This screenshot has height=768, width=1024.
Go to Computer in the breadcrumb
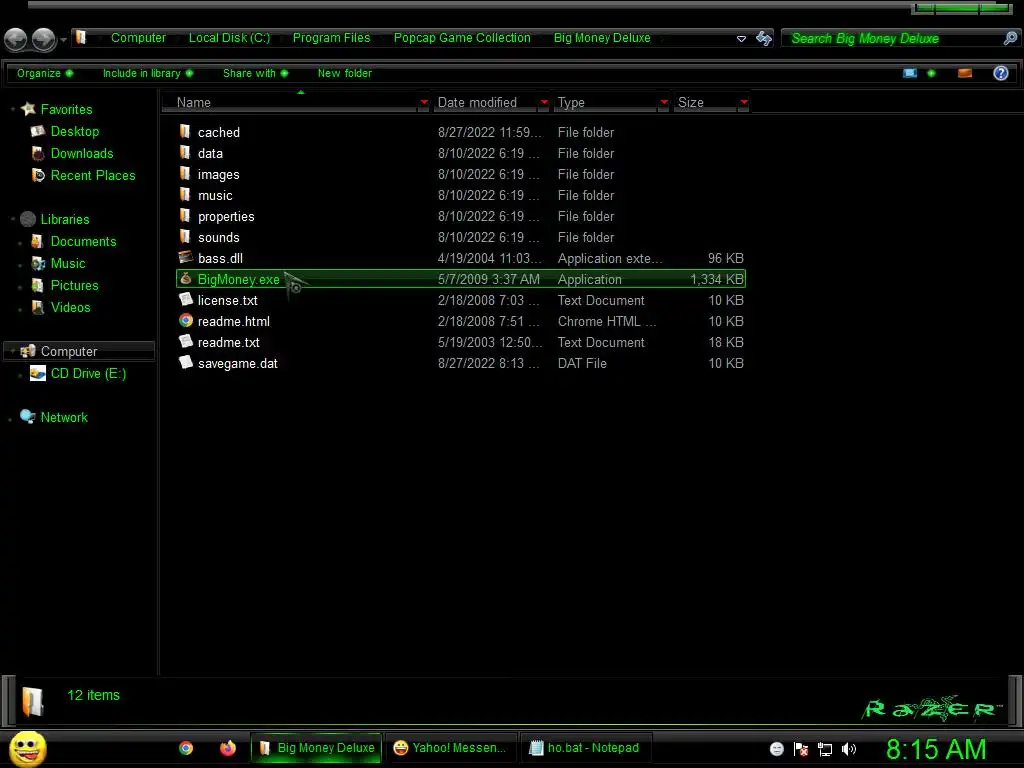point(138,38)
